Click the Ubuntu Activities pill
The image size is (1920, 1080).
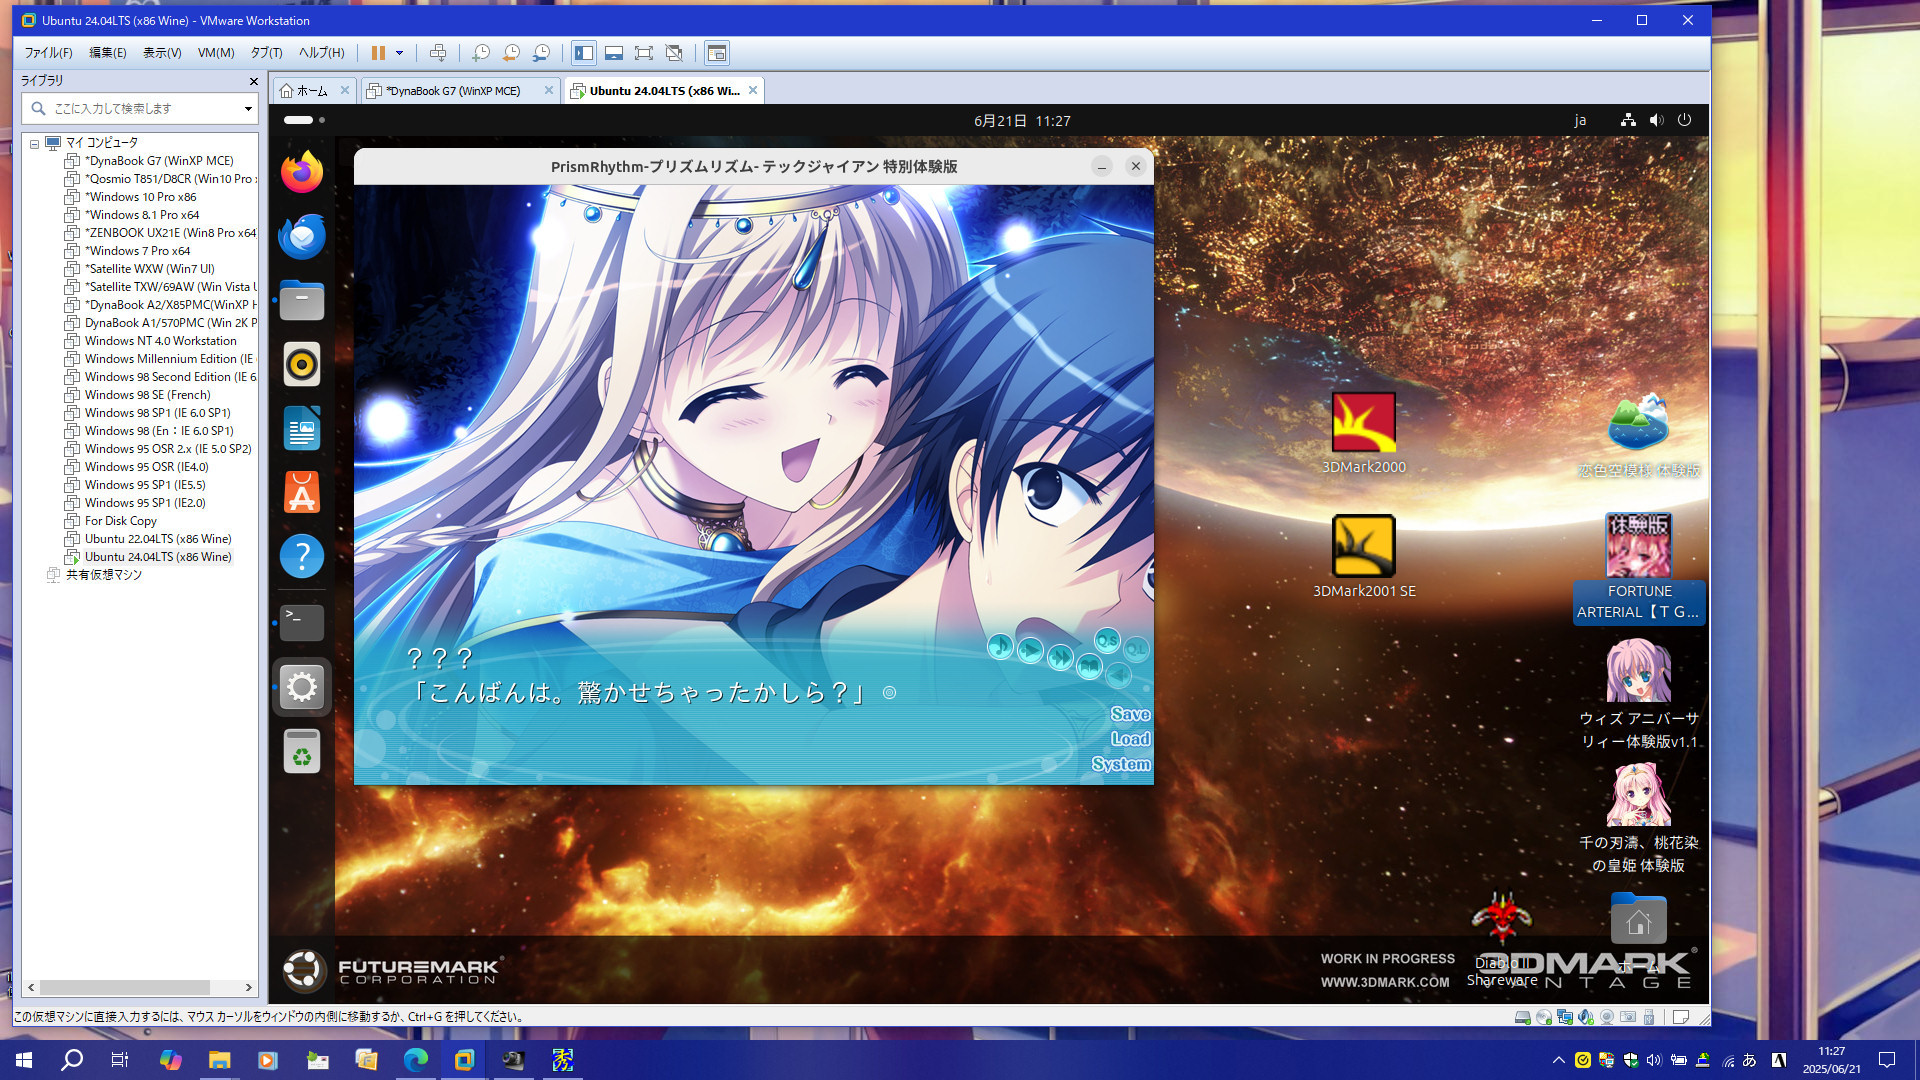[x=304, y=120]
